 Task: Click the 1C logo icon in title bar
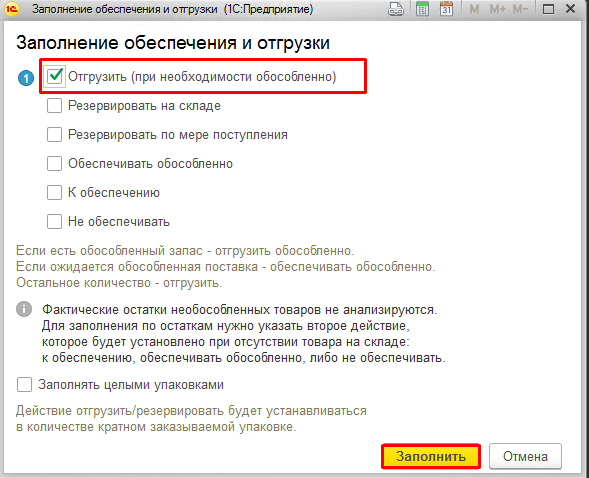coord(12,9)
